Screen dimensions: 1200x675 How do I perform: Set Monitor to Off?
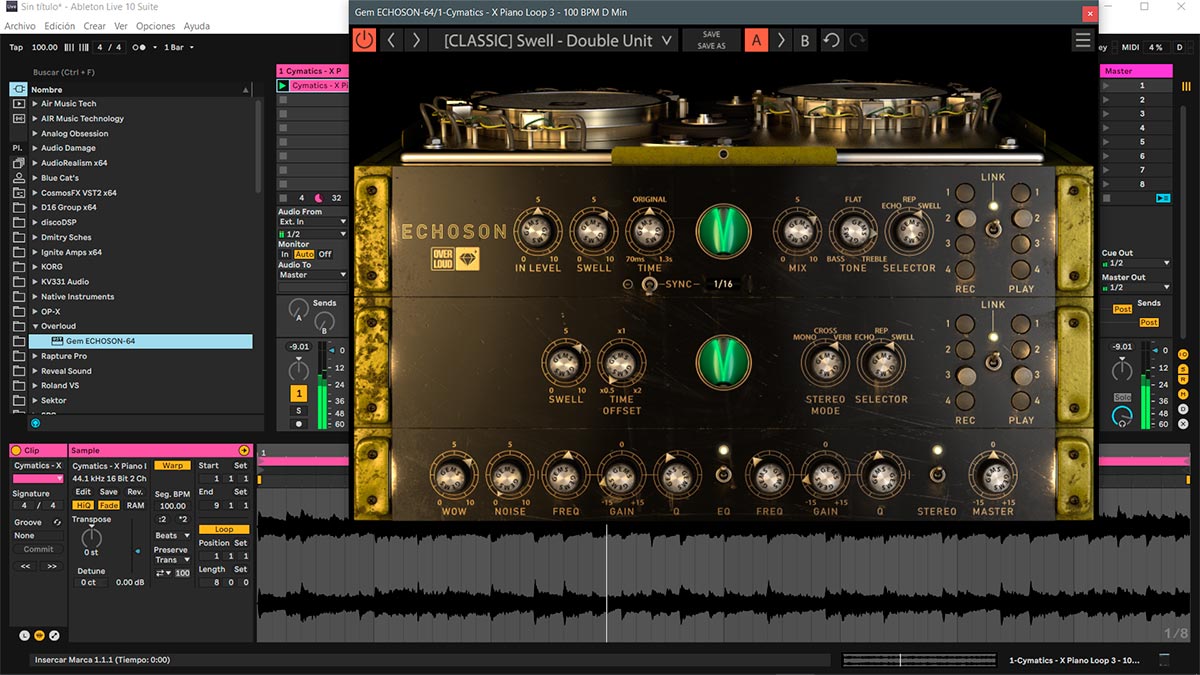[x=325, y=254]
